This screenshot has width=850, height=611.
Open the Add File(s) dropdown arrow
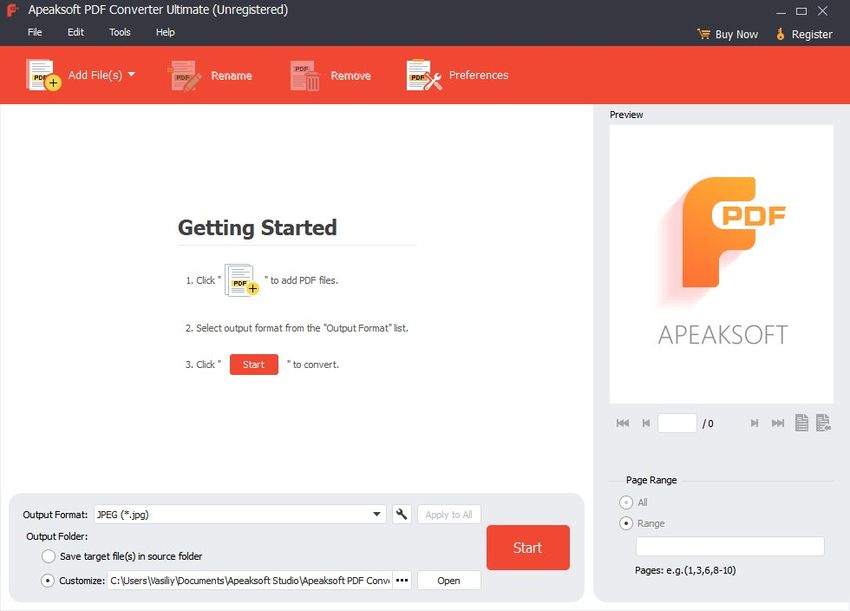[x=131, y=74]
